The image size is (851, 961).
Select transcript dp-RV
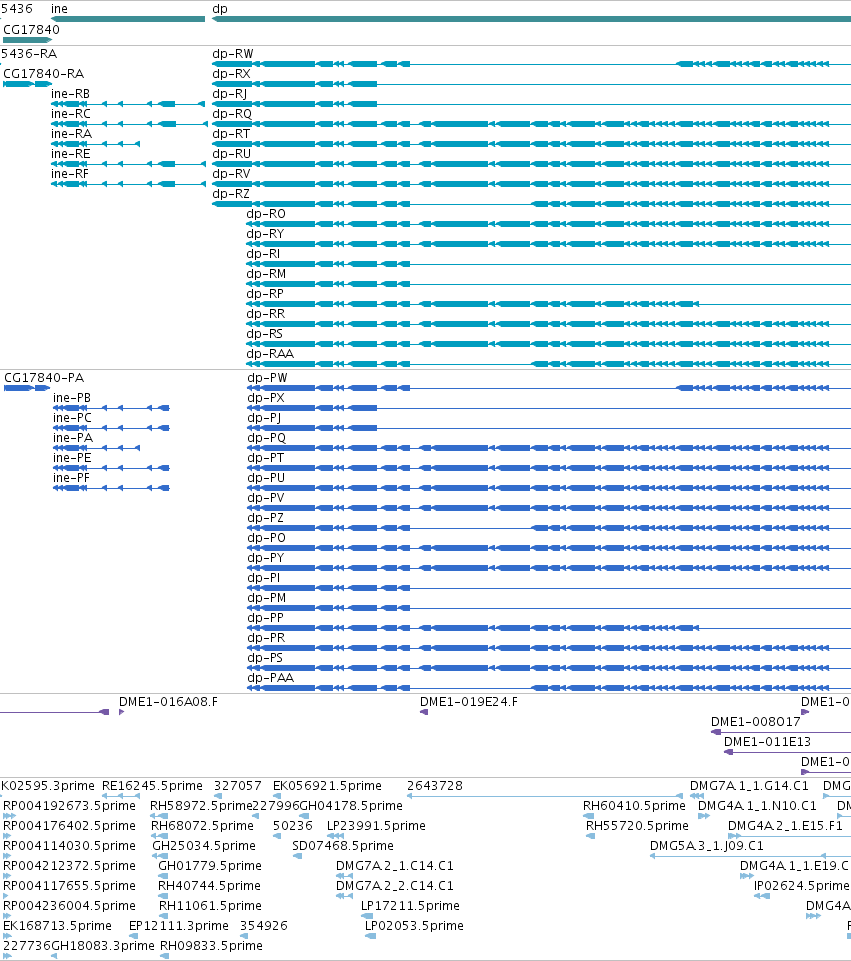[x=232, y=174]
